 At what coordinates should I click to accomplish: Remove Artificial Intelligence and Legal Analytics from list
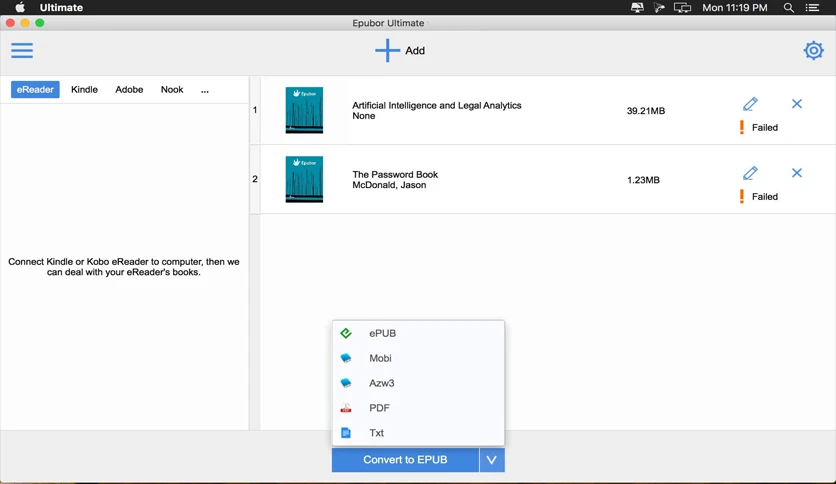pyautogui.click(x=797, y=104)
